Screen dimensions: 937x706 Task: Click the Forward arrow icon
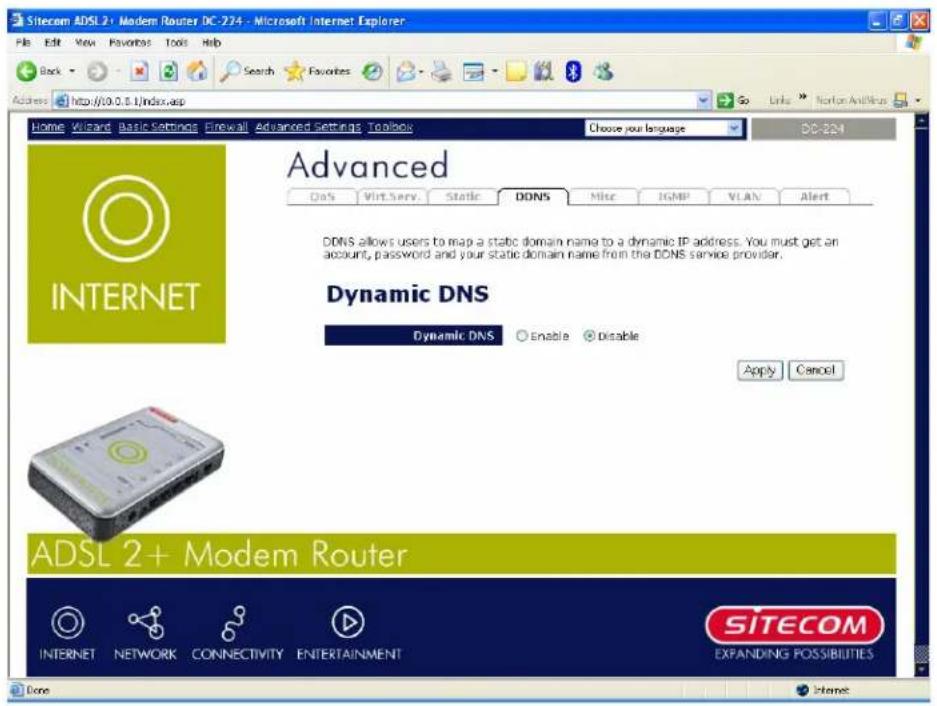point(97,72)
